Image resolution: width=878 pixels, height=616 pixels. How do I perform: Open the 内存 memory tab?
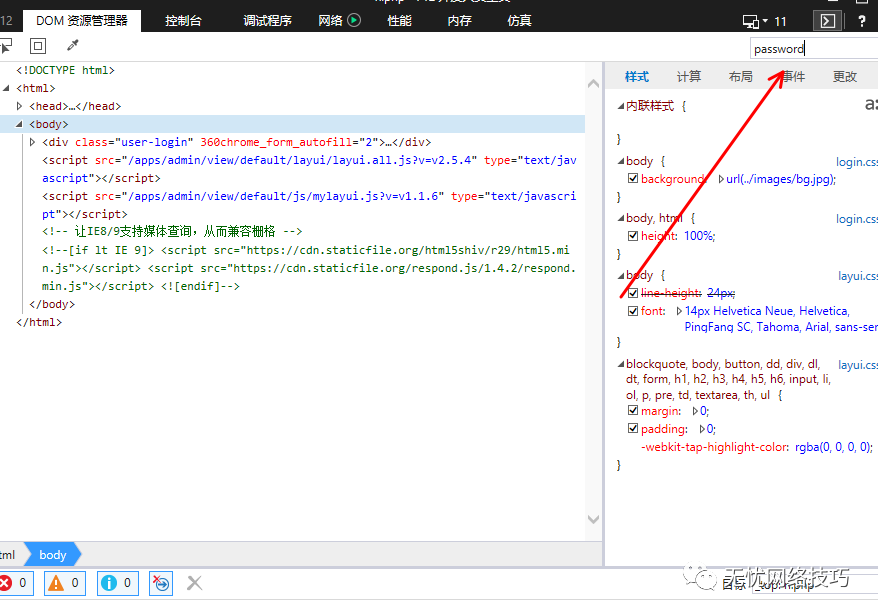[459, 21]
